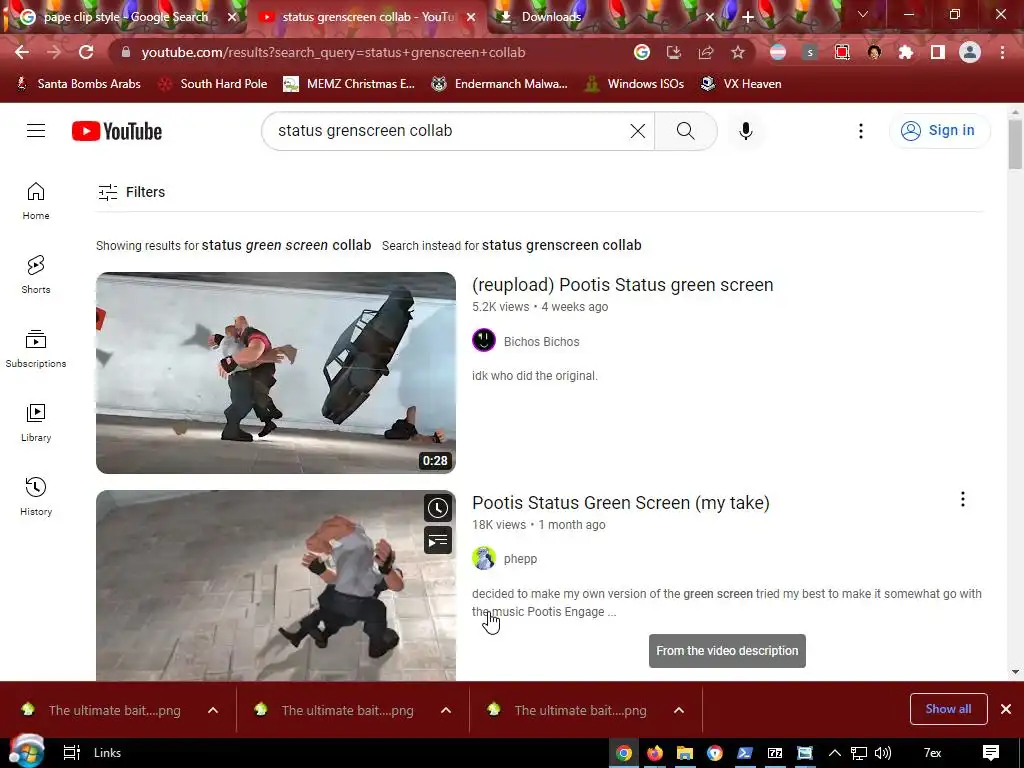Go back to the previous page
The height and width of the screenshot is (768, 1024).
point(22,52)
